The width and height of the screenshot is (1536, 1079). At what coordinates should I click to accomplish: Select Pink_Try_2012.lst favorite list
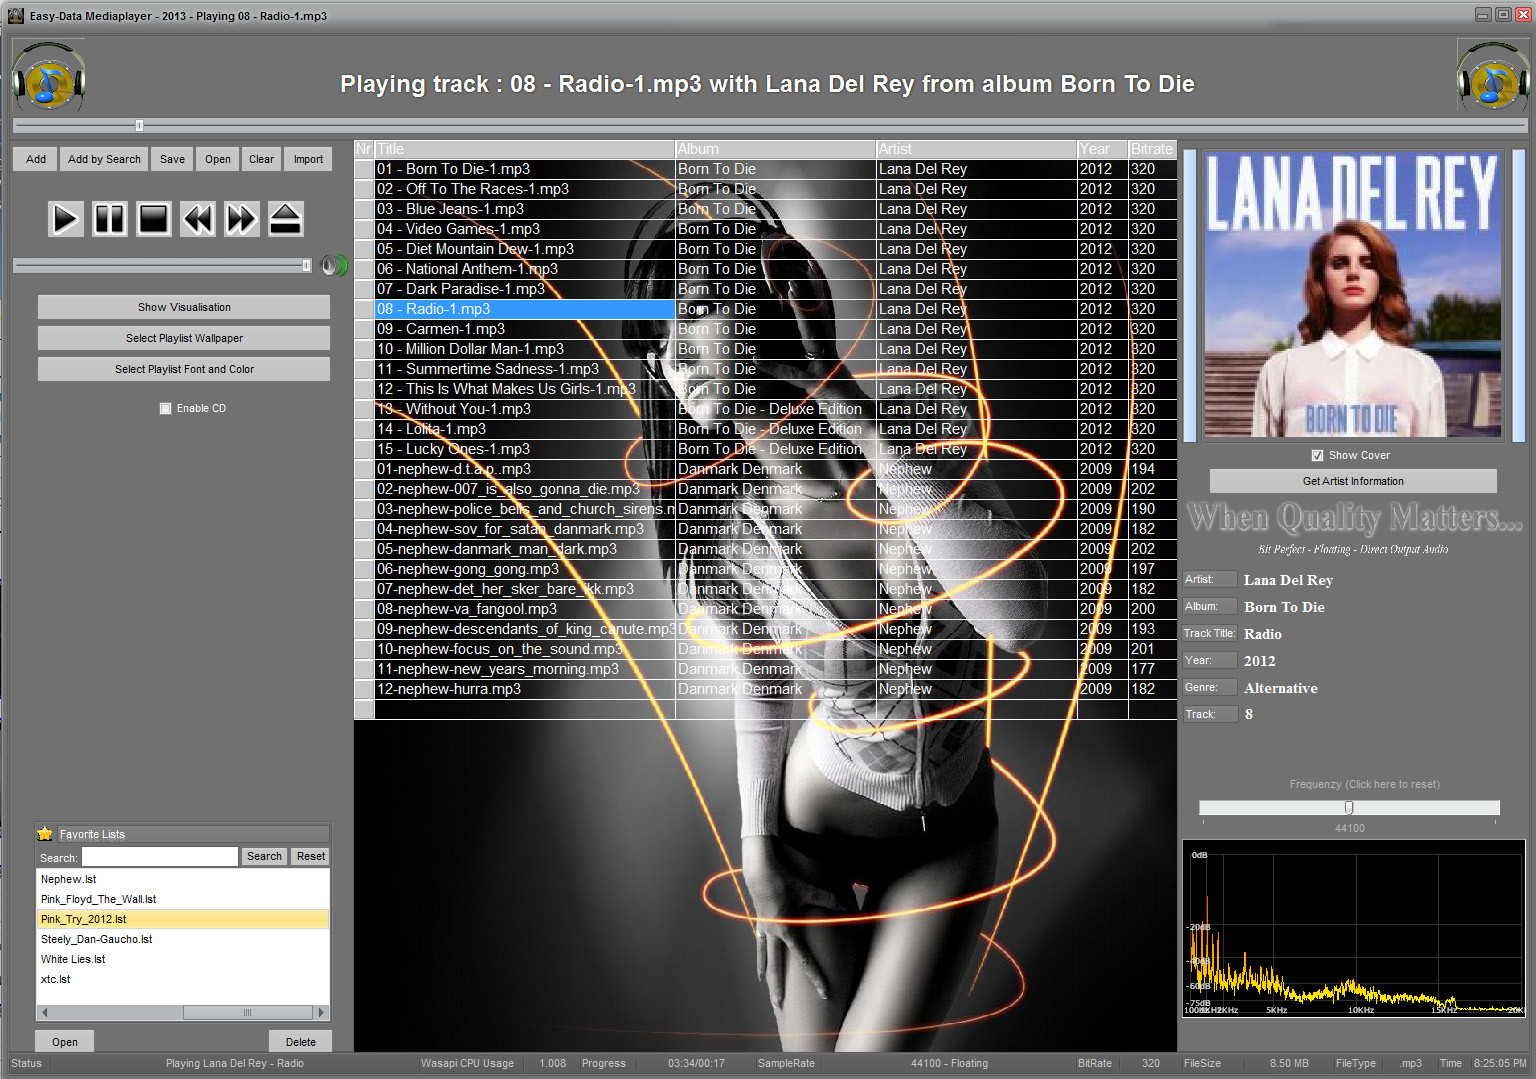182,919
